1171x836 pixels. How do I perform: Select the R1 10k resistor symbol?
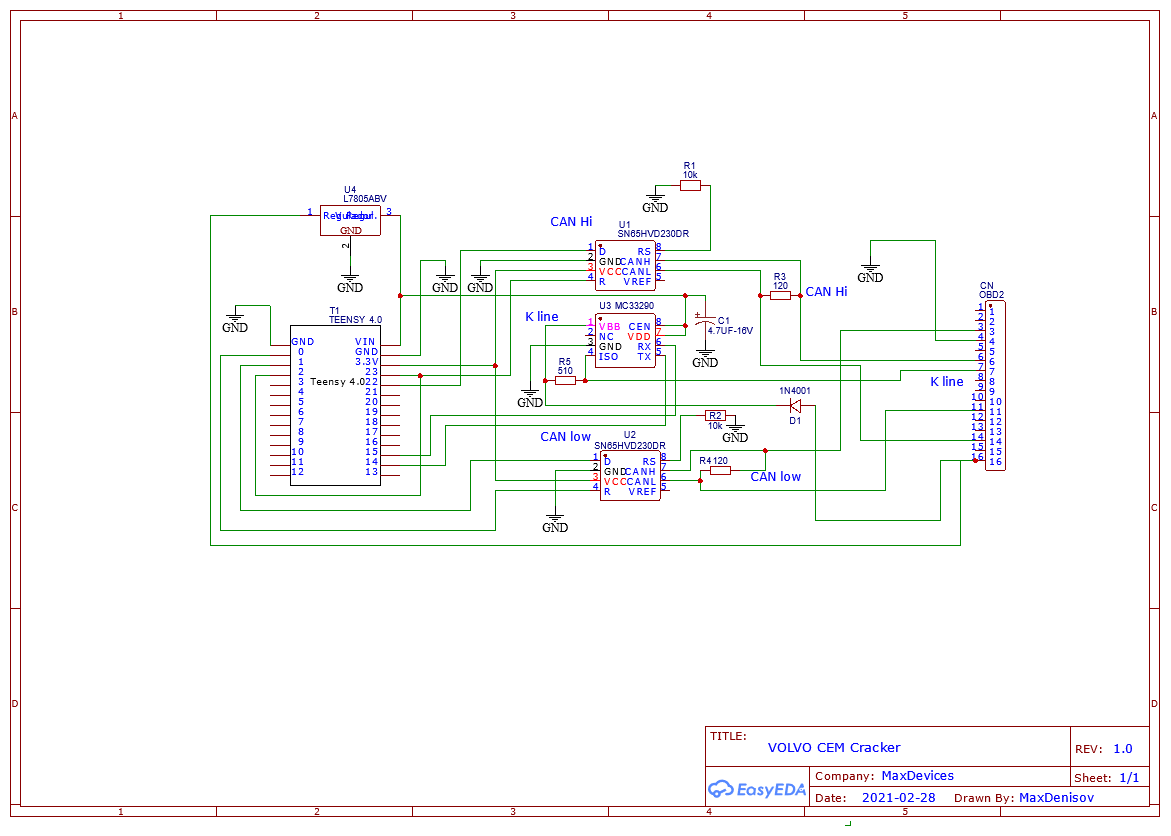pyautogui.click(x=690, y=185)
